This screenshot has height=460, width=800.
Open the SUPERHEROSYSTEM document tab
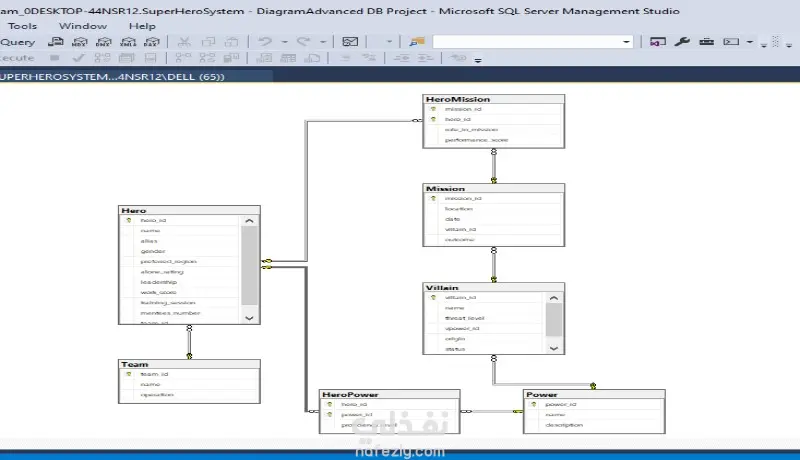(110, 76)
